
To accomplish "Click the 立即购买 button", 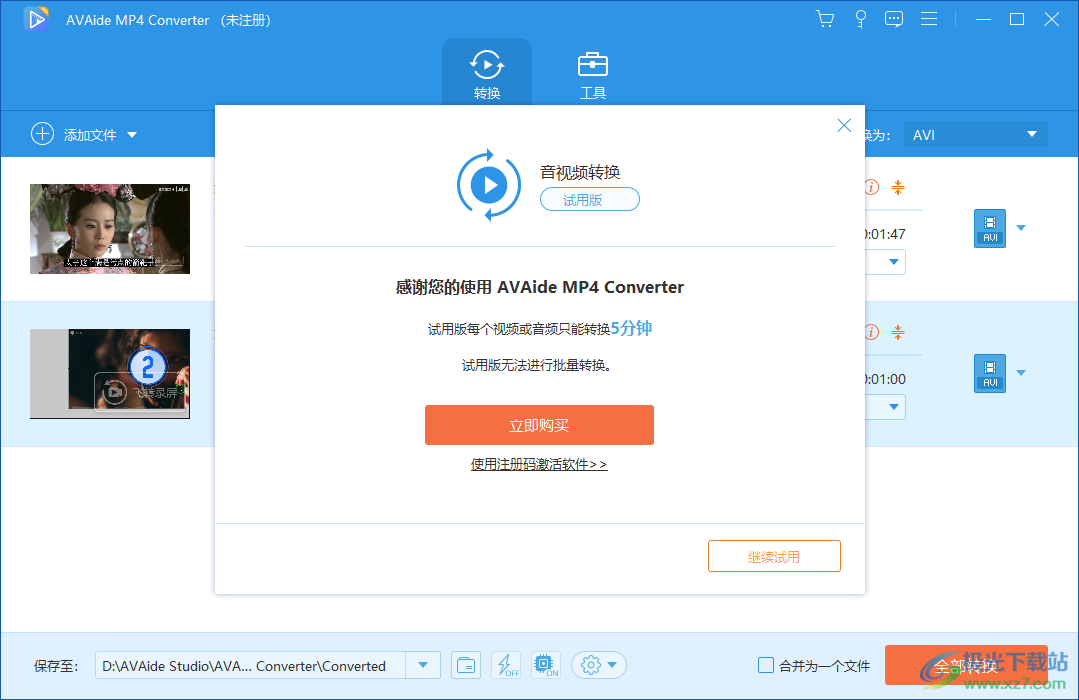I will click(539, 425).
